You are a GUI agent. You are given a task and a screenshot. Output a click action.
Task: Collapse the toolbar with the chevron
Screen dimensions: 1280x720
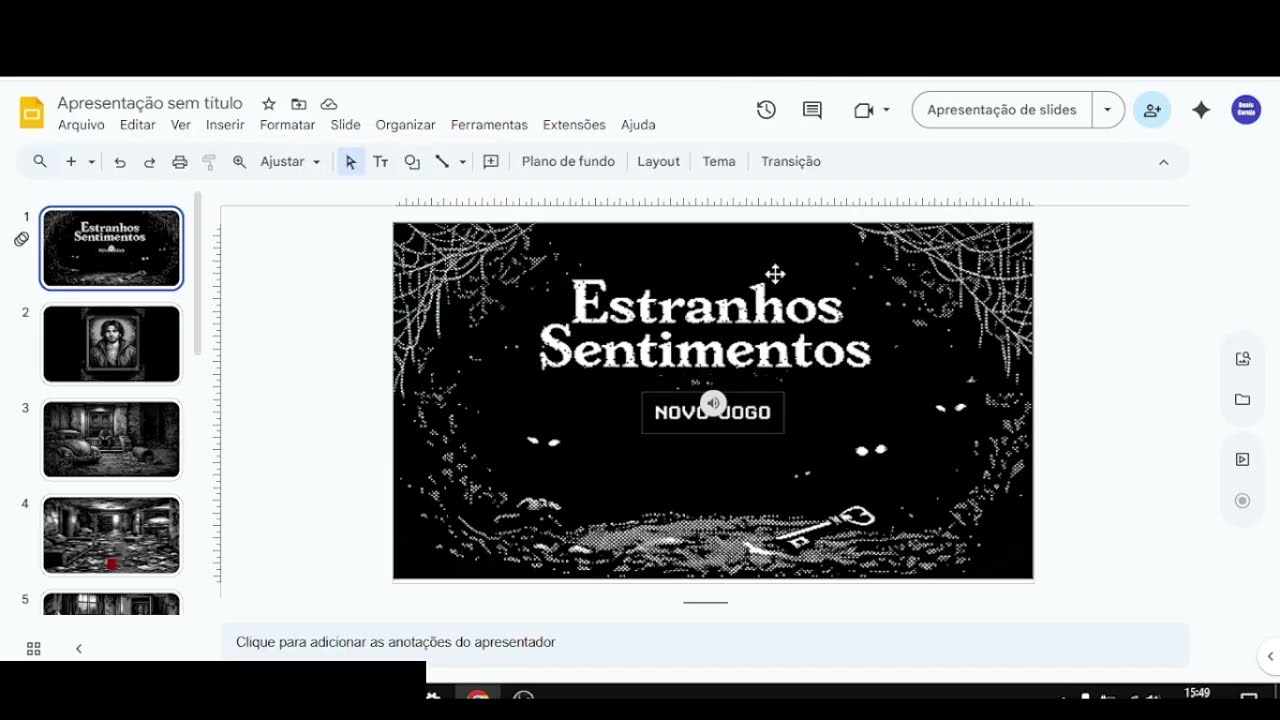pyautogui.click(x=1163, y=161)
